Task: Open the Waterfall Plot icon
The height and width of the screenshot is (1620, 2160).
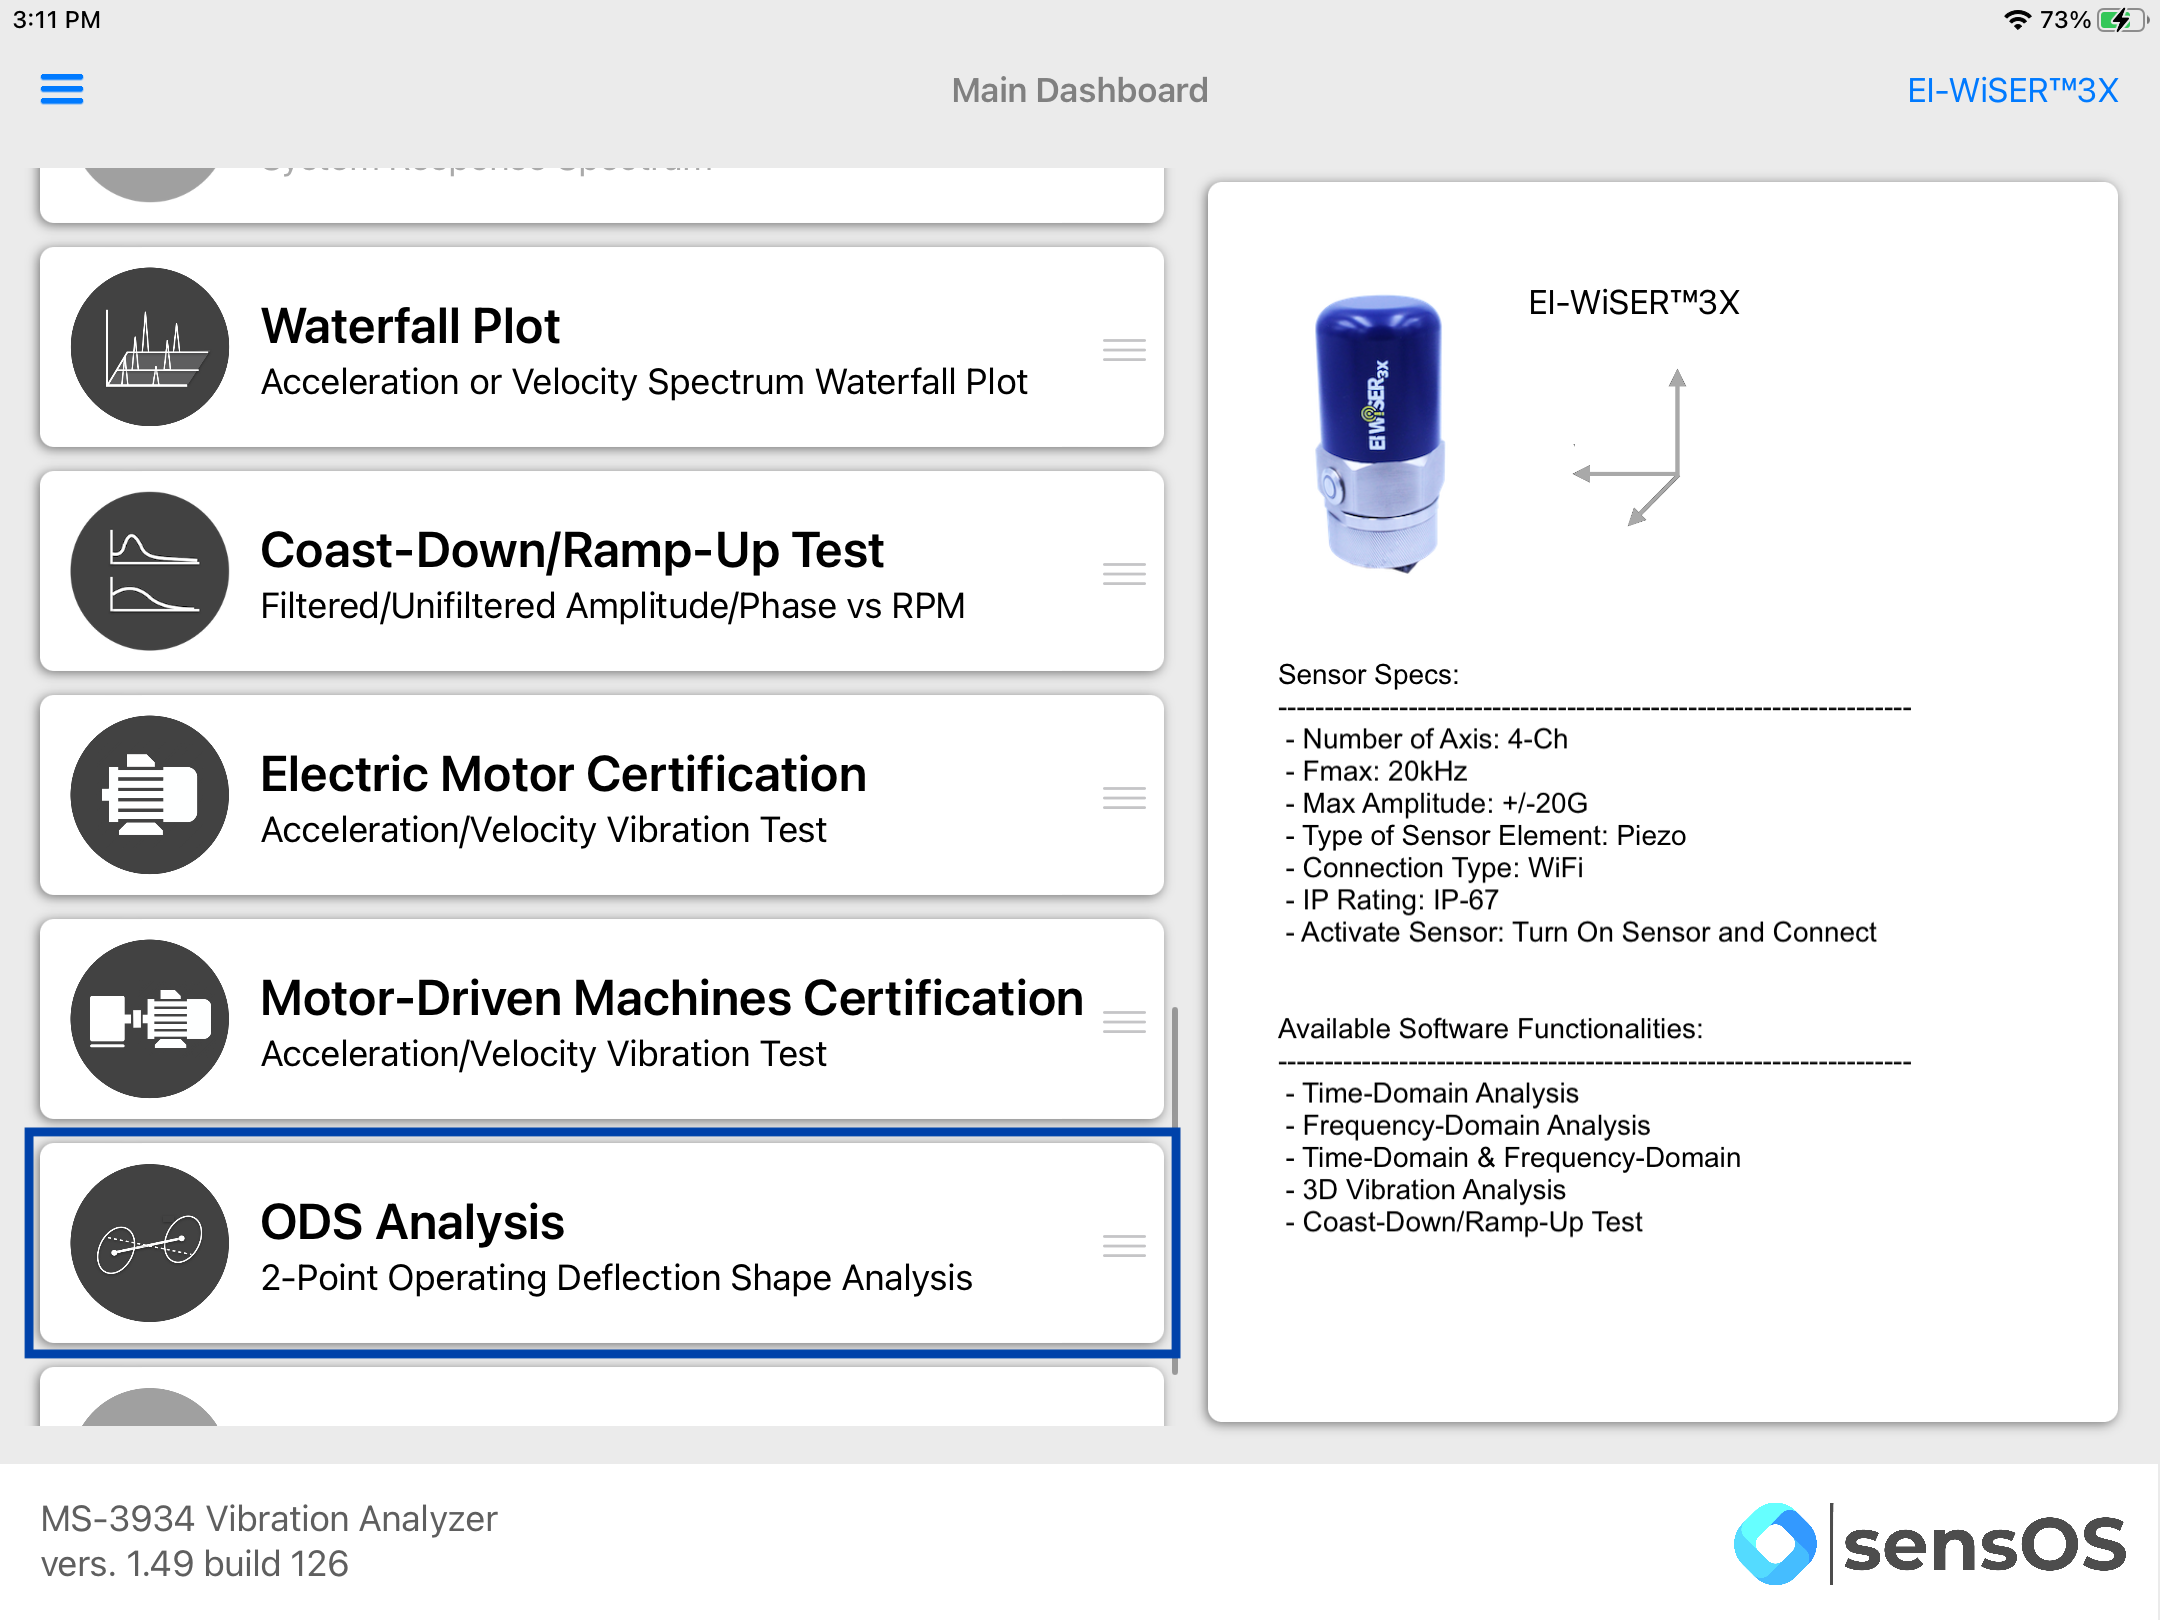Action: (x=150, y=347)
